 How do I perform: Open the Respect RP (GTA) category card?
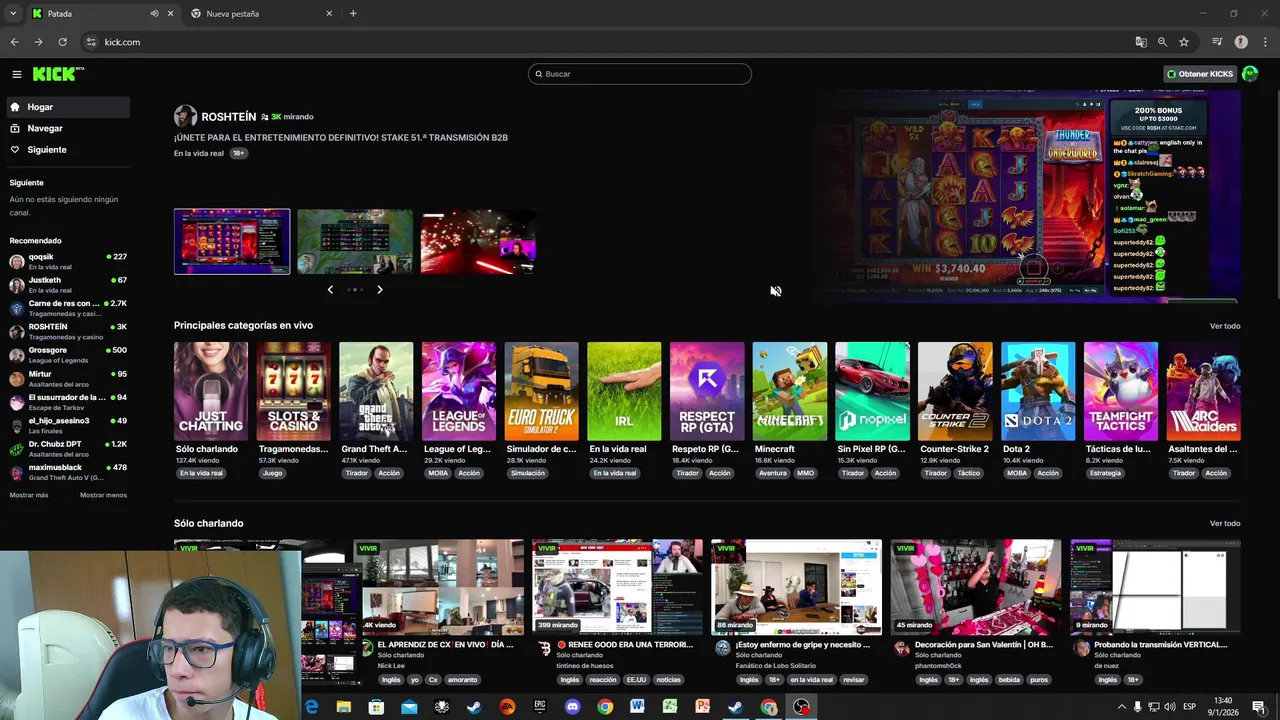tap(707, 391)
